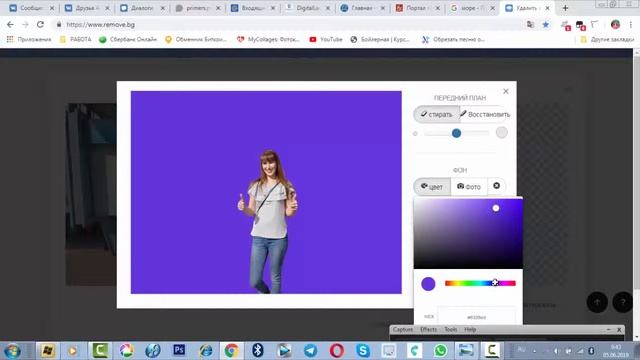Screen dimensions: 640x360
Task: Open the Бойлерная bookmark
Action: point(380,40)
